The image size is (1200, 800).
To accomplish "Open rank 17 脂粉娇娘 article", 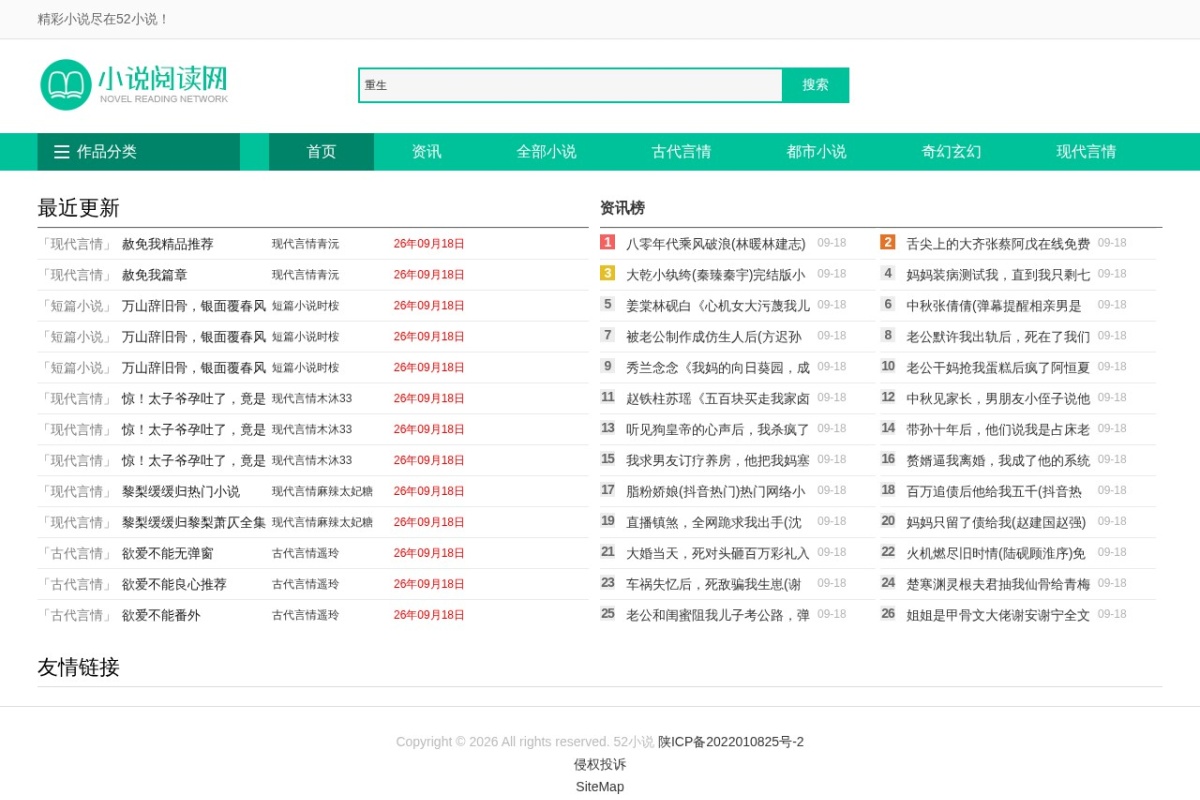I will pos(715,492).
